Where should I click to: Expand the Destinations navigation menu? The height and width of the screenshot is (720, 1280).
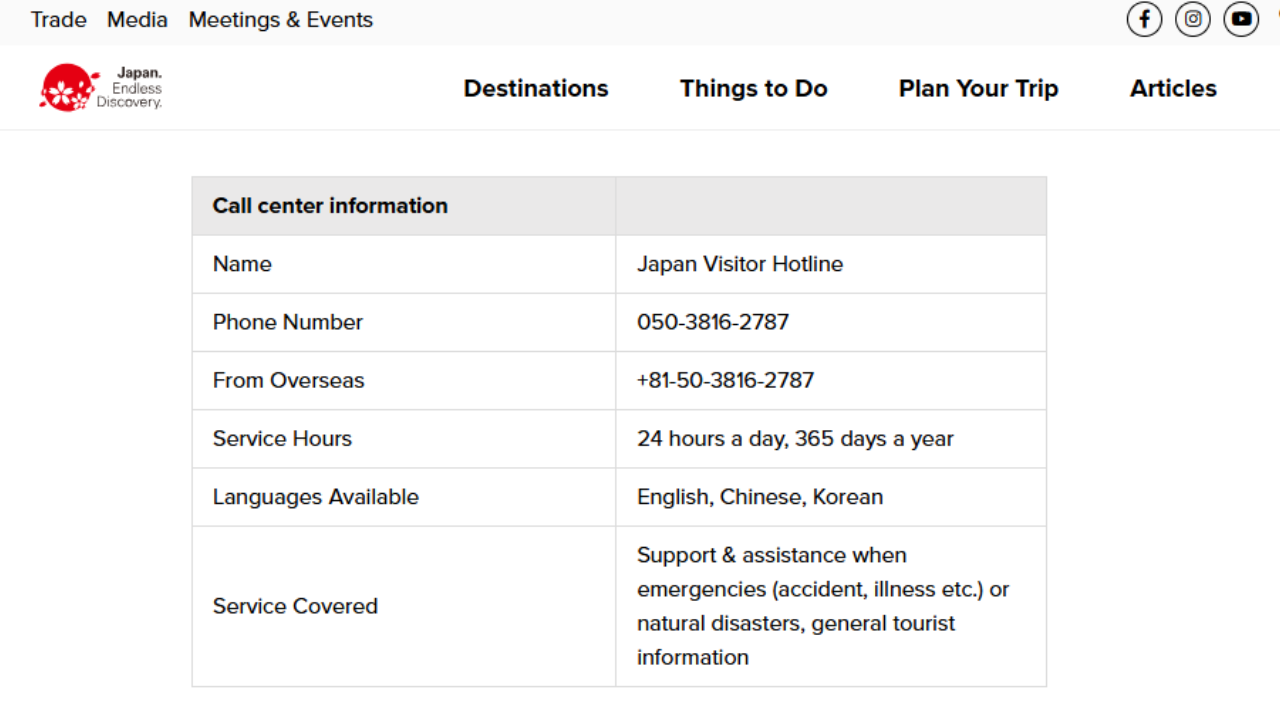pyautogui.click(x=536, y=88)
